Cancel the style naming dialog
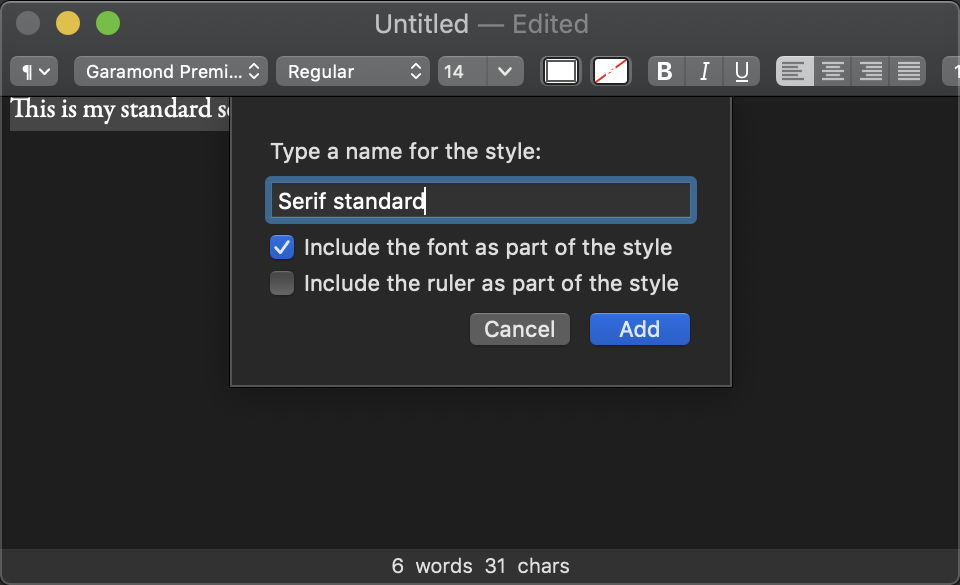This screenshot has height=585, width=960. [519, 329]
